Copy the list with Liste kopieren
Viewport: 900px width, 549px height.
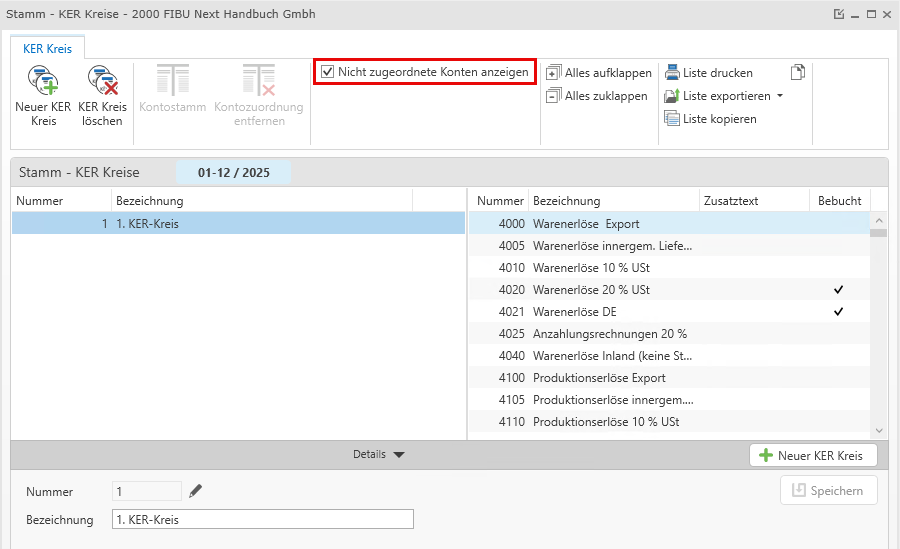pyautogui.click(x=709, y=119)
